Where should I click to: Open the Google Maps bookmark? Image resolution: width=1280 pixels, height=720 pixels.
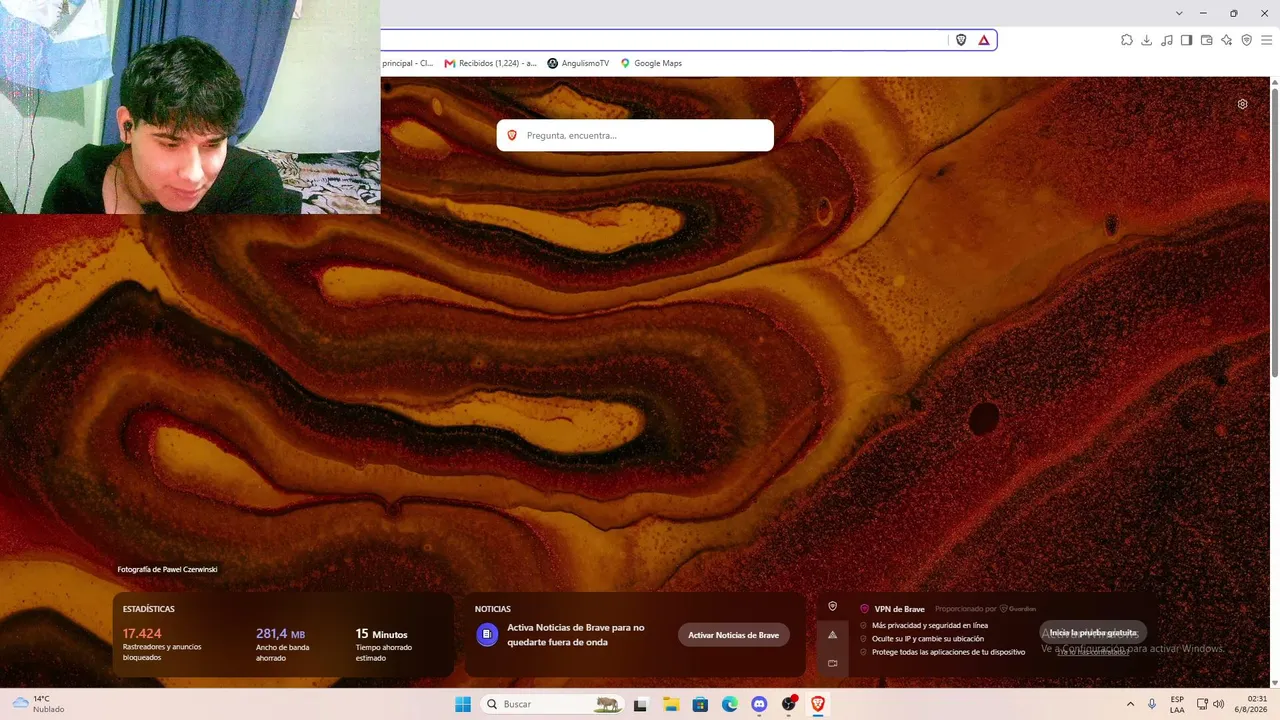coord(651,63)
